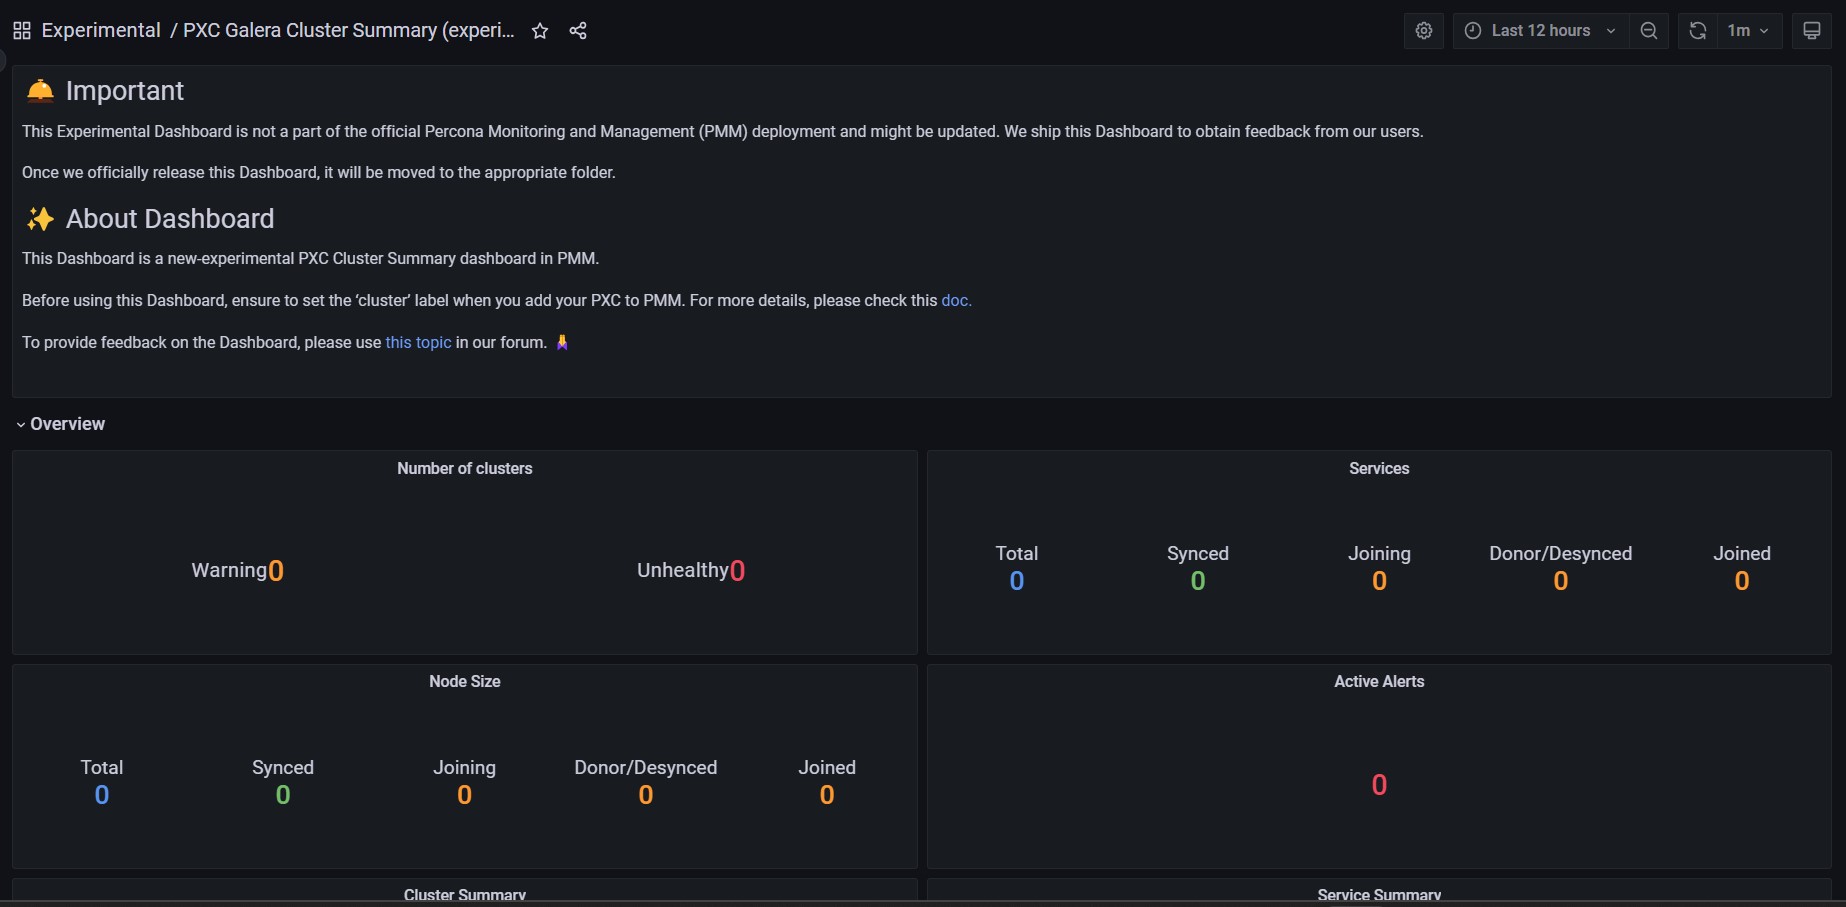Screen dimensions: 1846x907
Task: Open dashboard settings gear
Action: pyautogui.click(x=1423, y=31)
